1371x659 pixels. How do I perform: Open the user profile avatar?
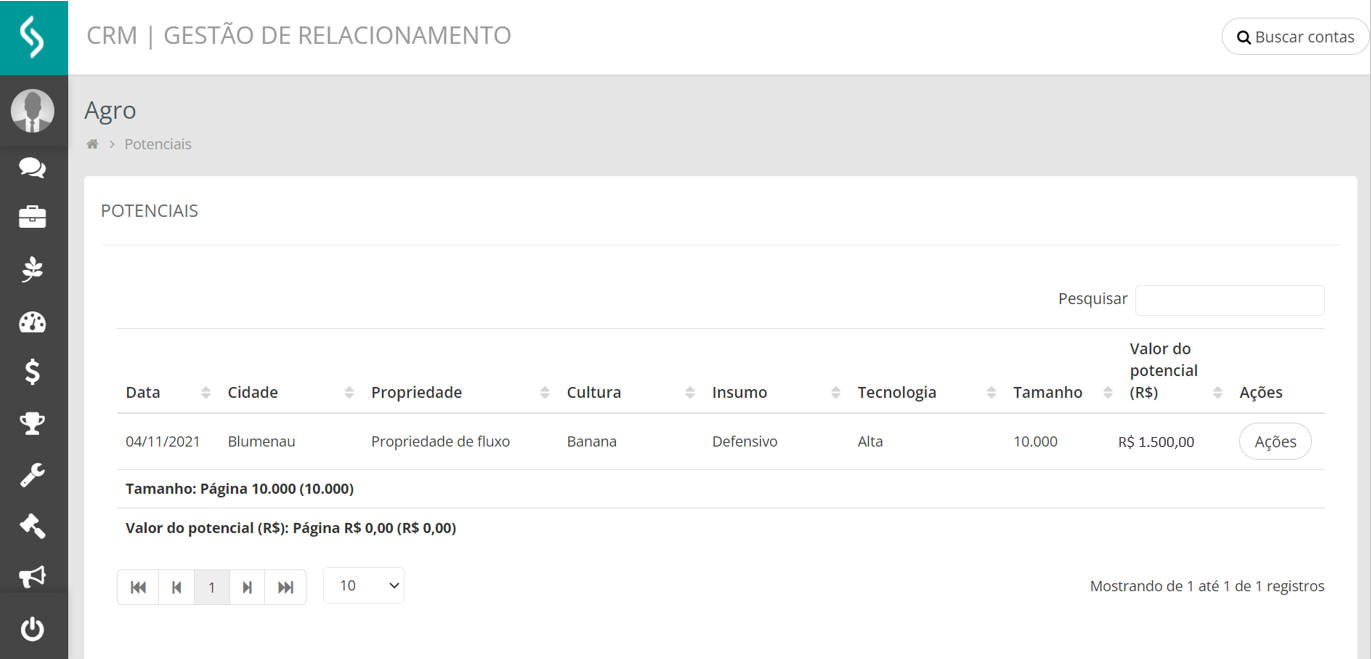(33, 111)
